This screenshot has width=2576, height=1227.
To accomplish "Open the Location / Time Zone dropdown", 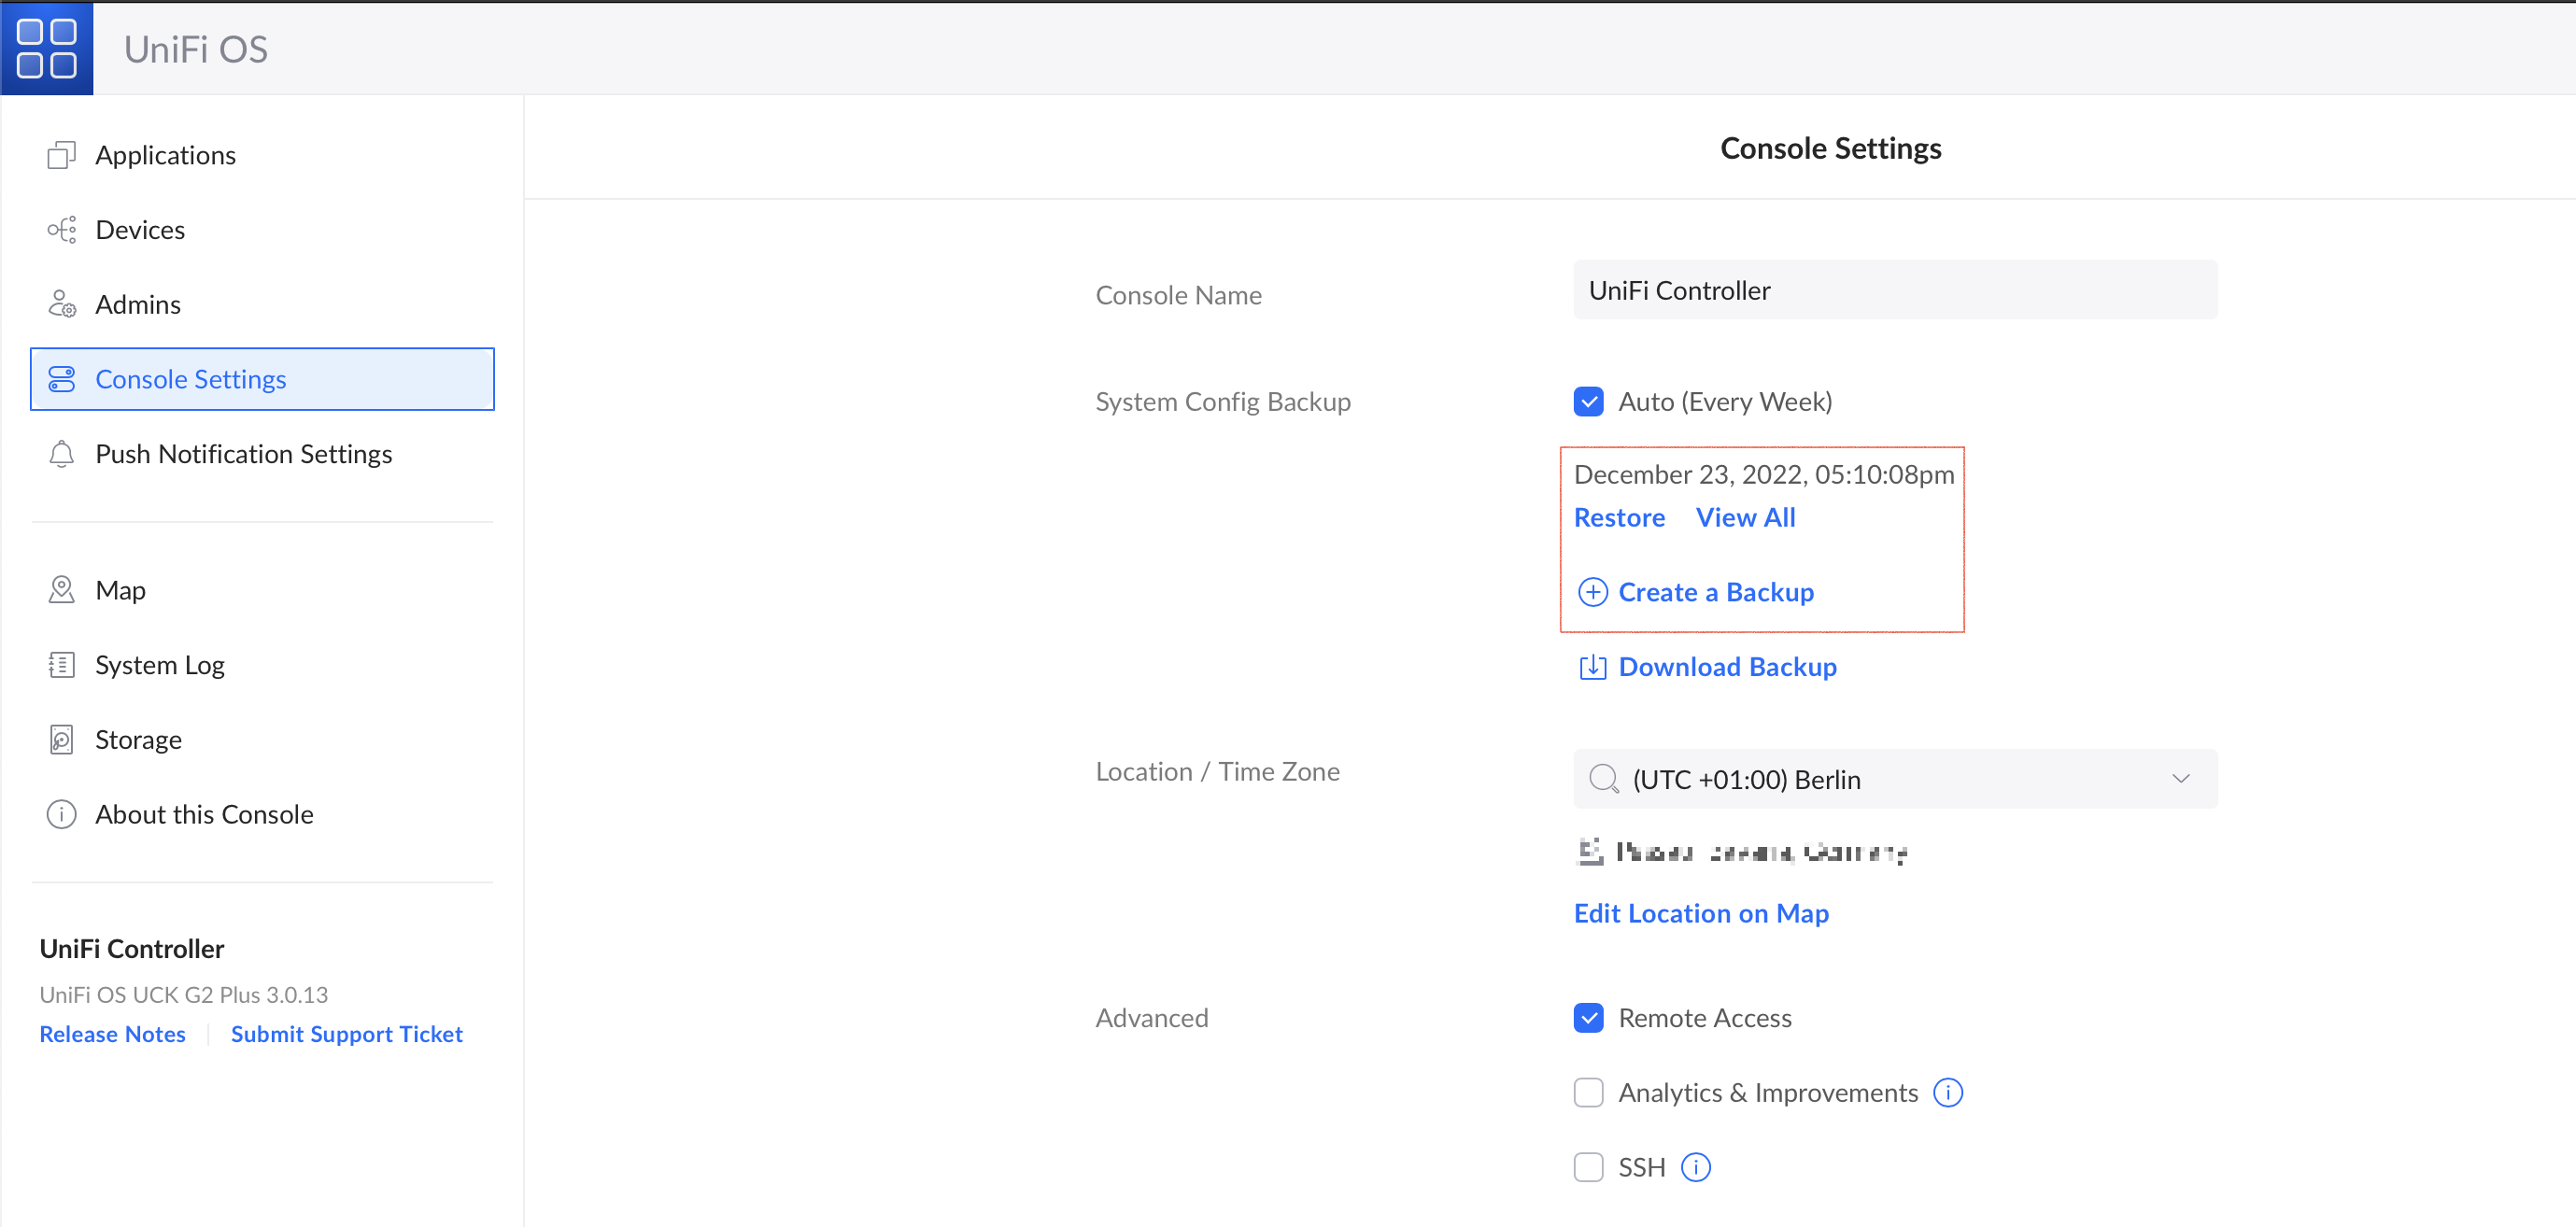I will pyautogui.click(x=1893, y=779).
